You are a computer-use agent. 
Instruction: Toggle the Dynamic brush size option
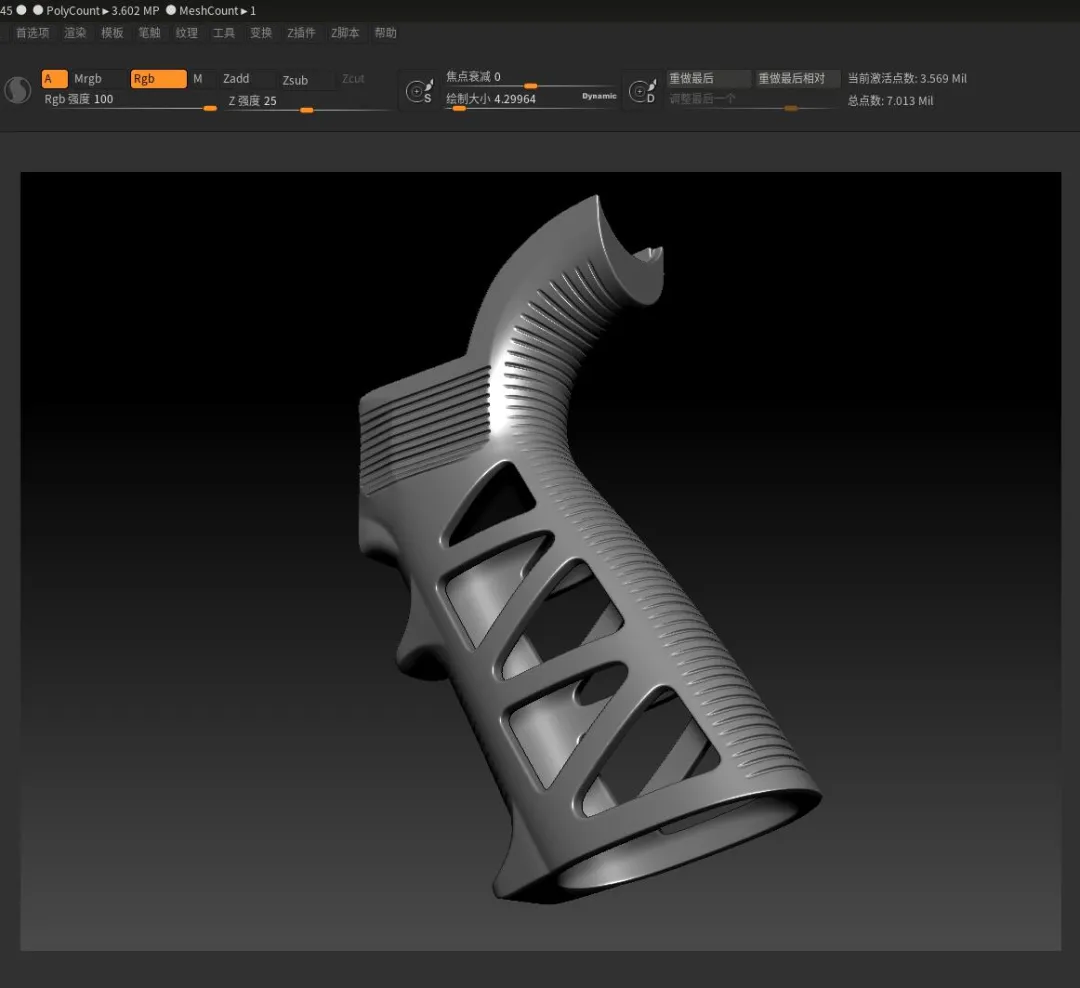(599, 97)
